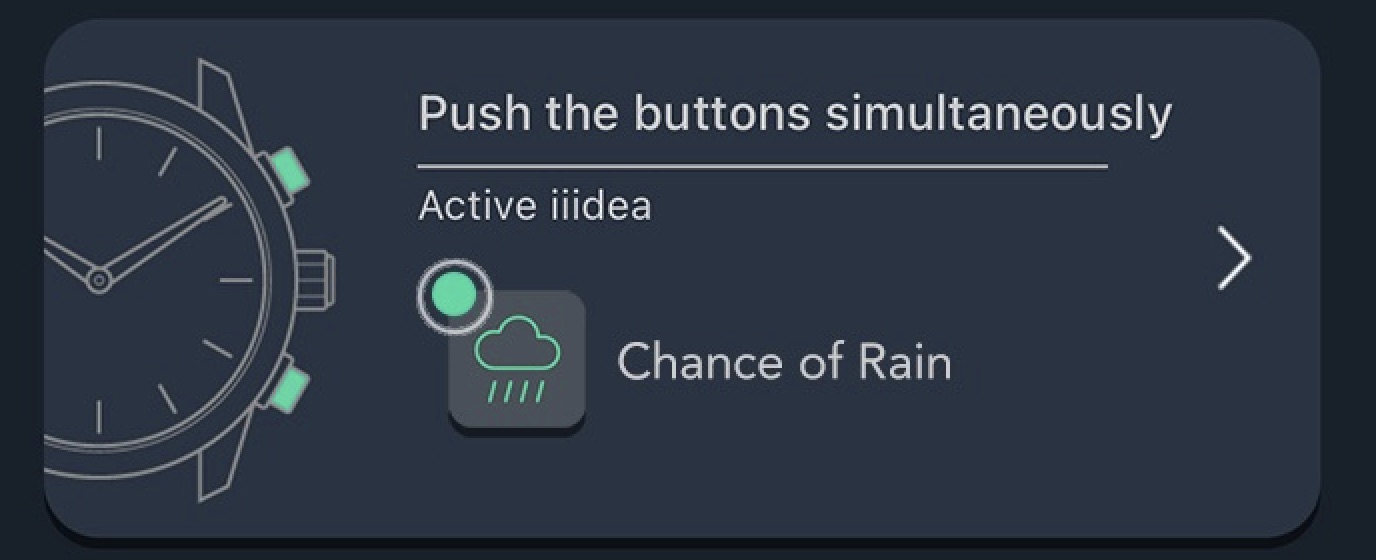Click the Push the buttons simultaneously heading
This screenshot has height=560, width=1376.
pos(794,113)
